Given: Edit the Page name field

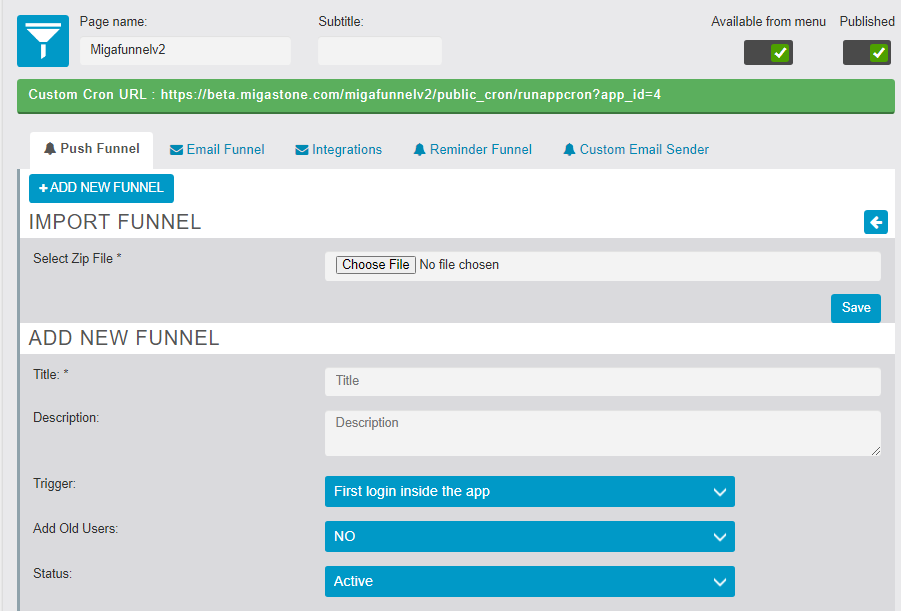Looking at the screenshot, I should tap(185, 51).
